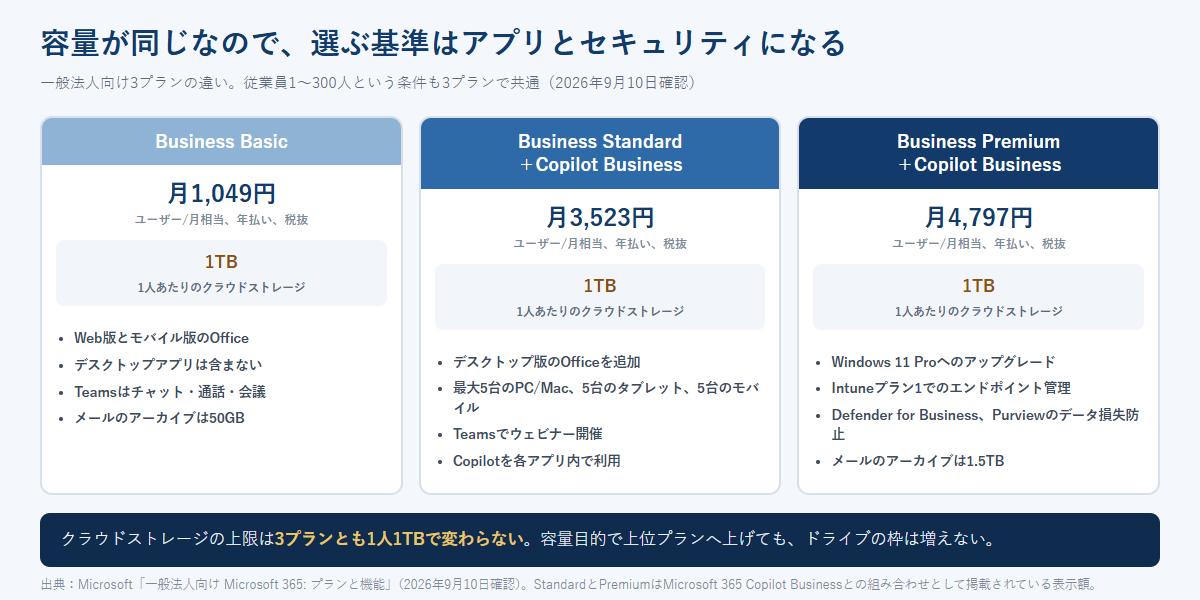Click billing note under 月3,523円

point(600,243)
